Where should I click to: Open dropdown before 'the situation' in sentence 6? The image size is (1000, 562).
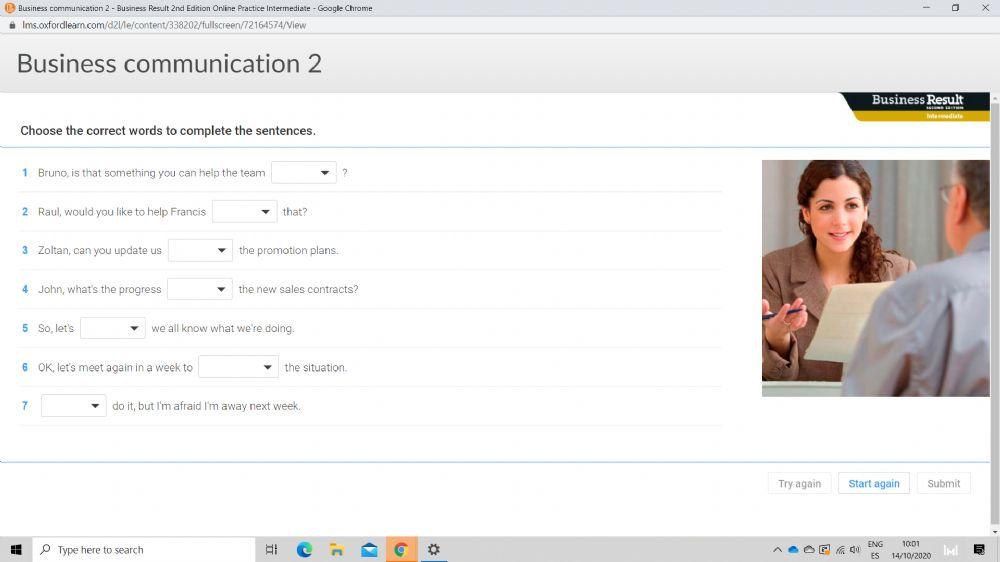[x=238, y=367]
